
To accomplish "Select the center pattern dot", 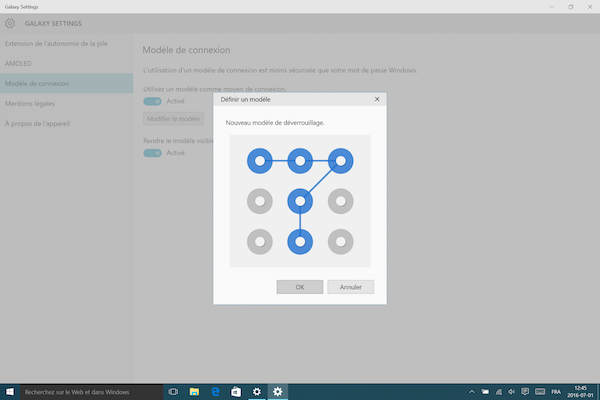I will pos(300,201).
